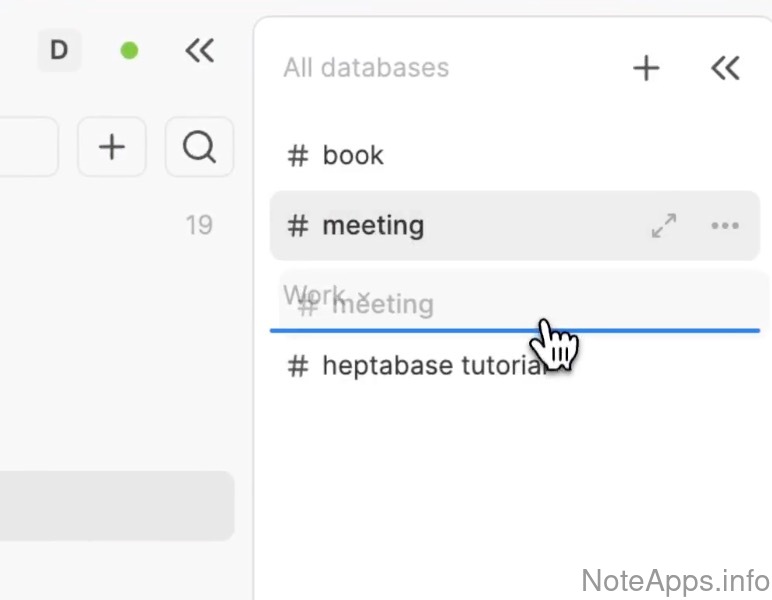Click the green sync status dot

tap(129, 50)
